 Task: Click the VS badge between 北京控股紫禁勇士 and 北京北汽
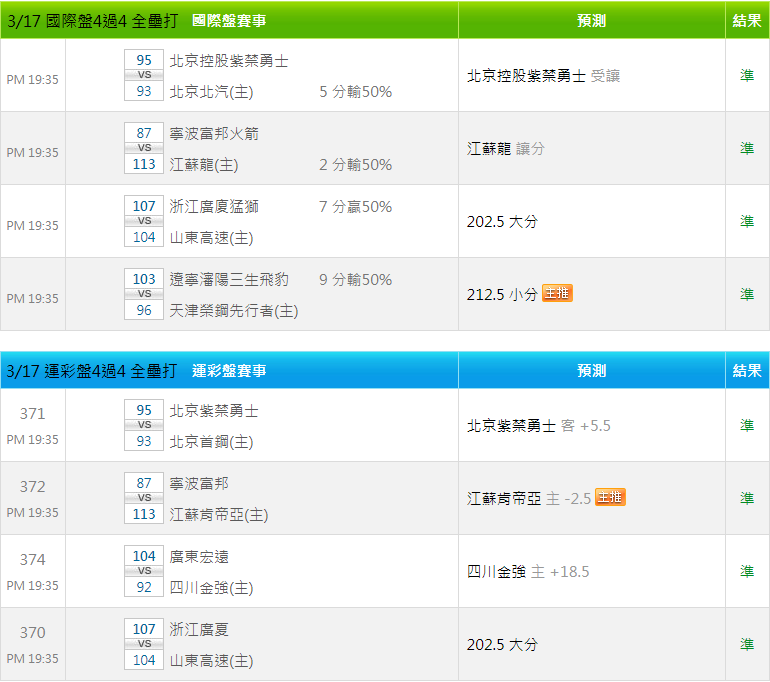tap(144, 75)
